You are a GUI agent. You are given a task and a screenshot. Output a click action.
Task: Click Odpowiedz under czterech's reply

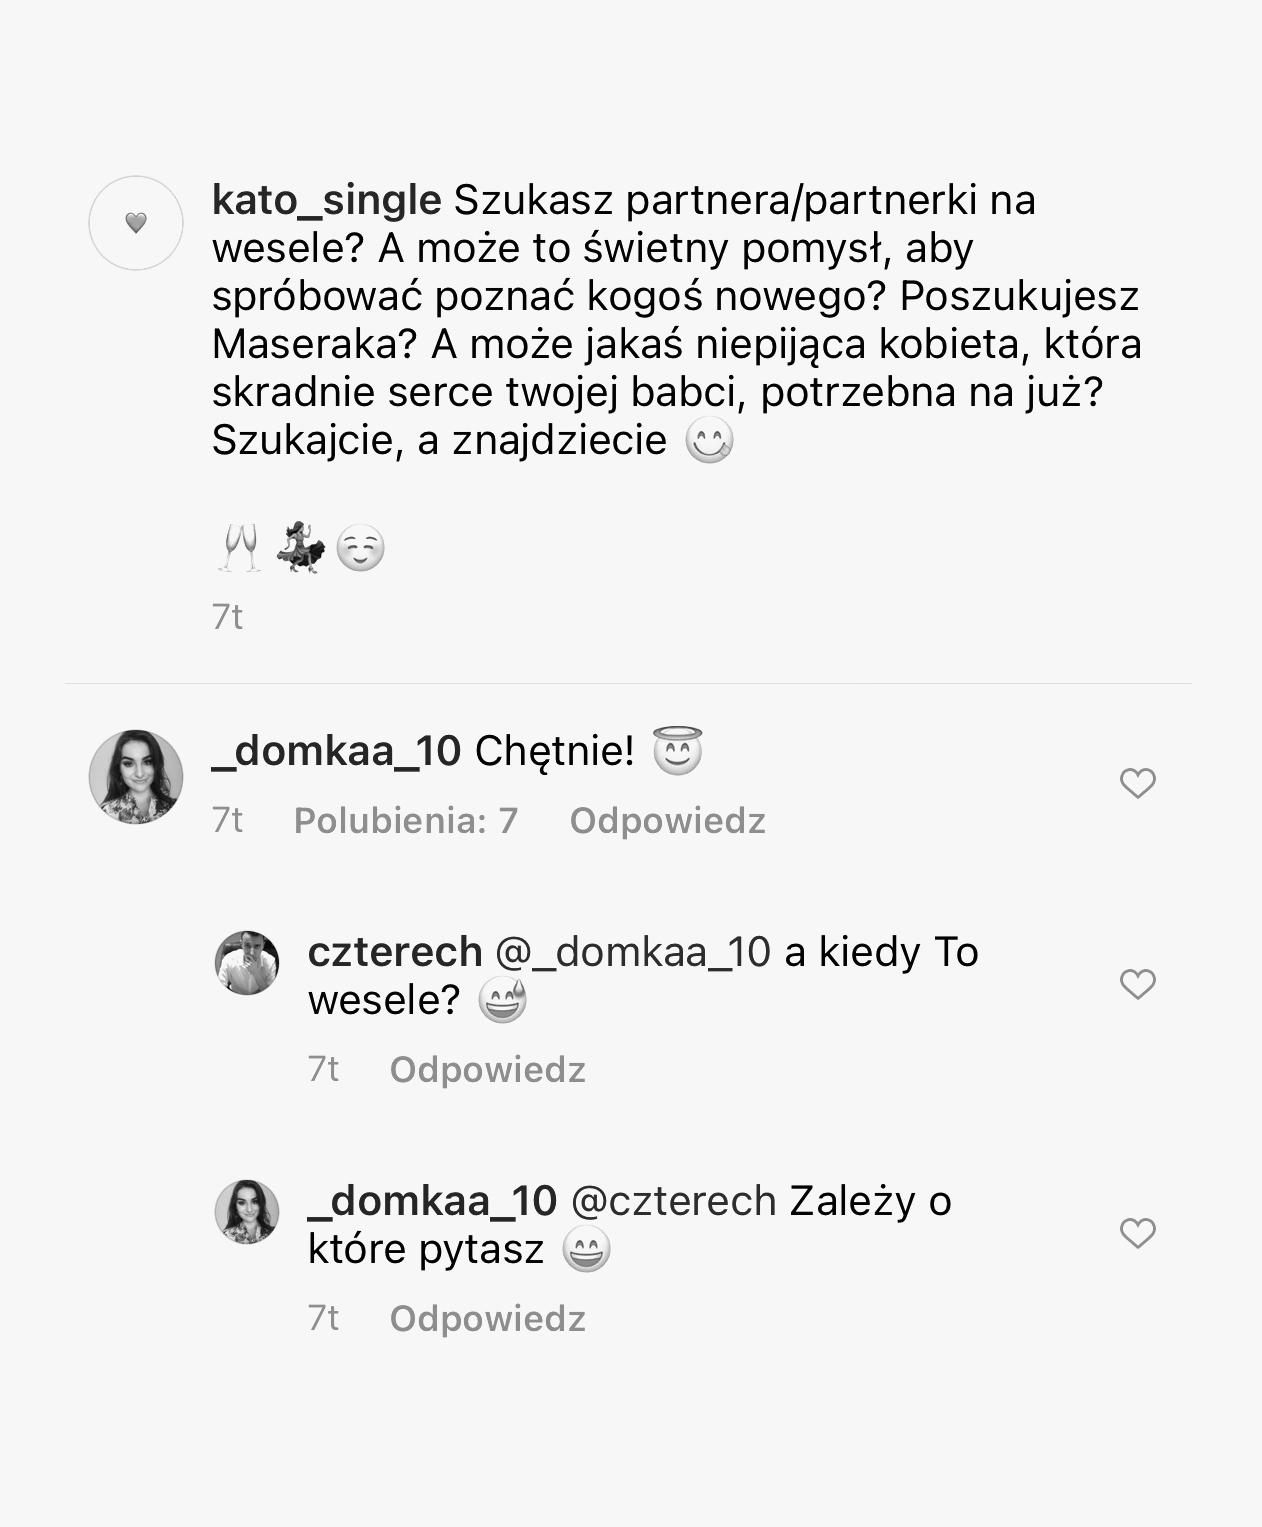click(487, 1070)
